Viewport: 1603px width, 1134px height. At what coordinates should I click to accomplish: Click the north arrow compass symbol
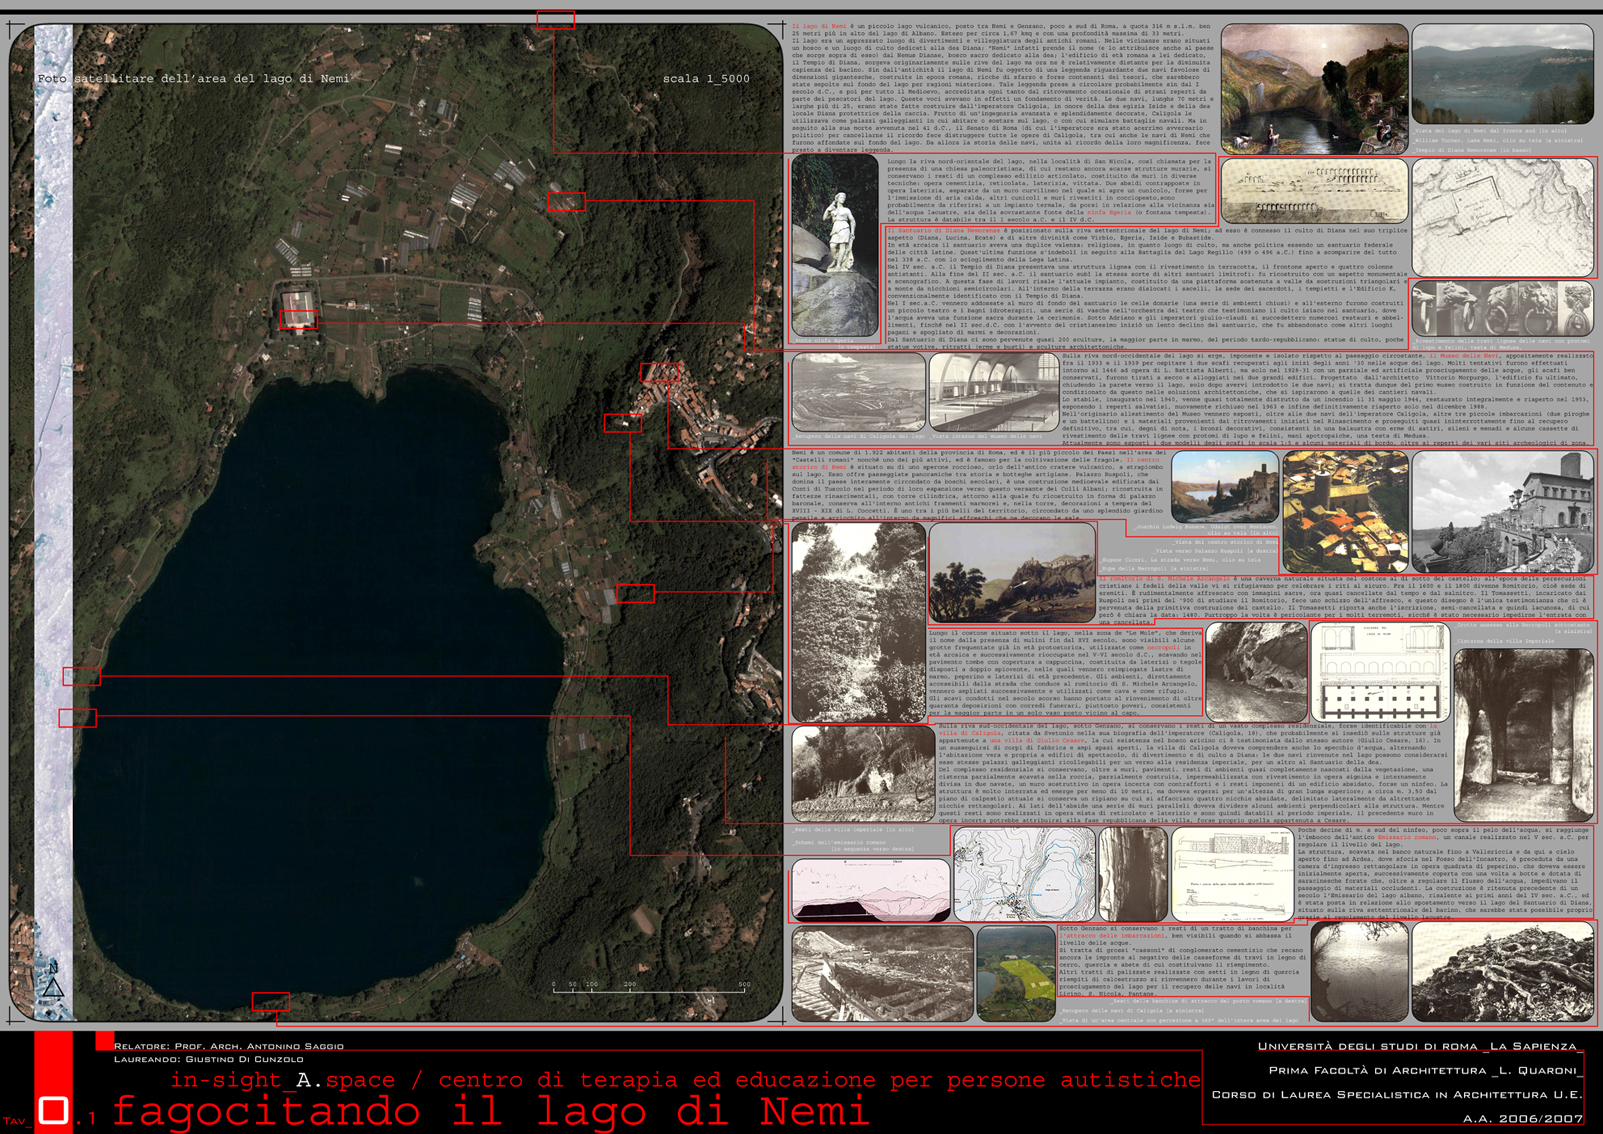[53, 983]
